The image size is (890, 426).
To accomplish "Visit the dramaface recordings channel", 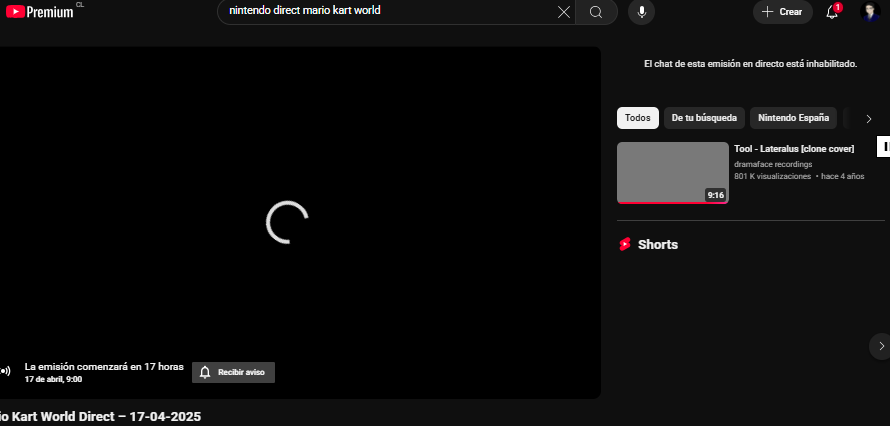I will (773, 164).
